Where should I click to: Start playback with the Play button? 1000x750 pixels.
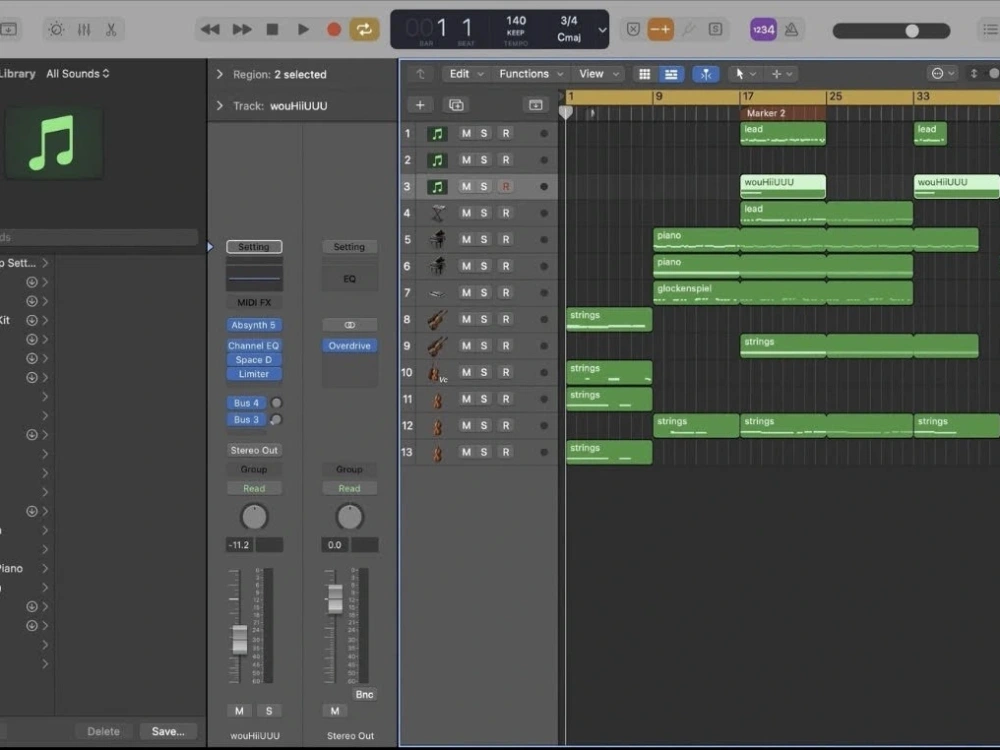point(303,29)
